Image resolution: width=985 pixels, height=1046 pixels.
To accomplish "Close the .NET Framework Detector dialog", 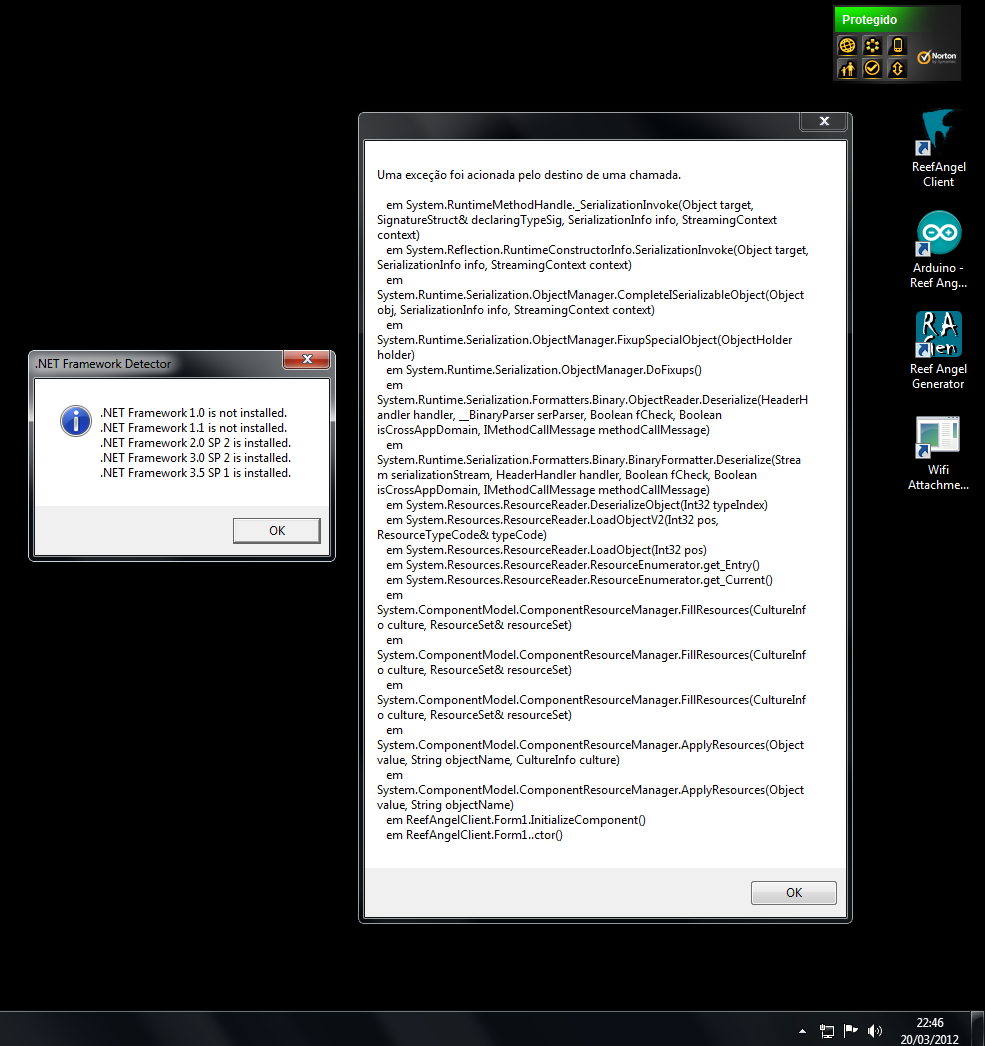I will pyautogui.click(x=307, y=359).
